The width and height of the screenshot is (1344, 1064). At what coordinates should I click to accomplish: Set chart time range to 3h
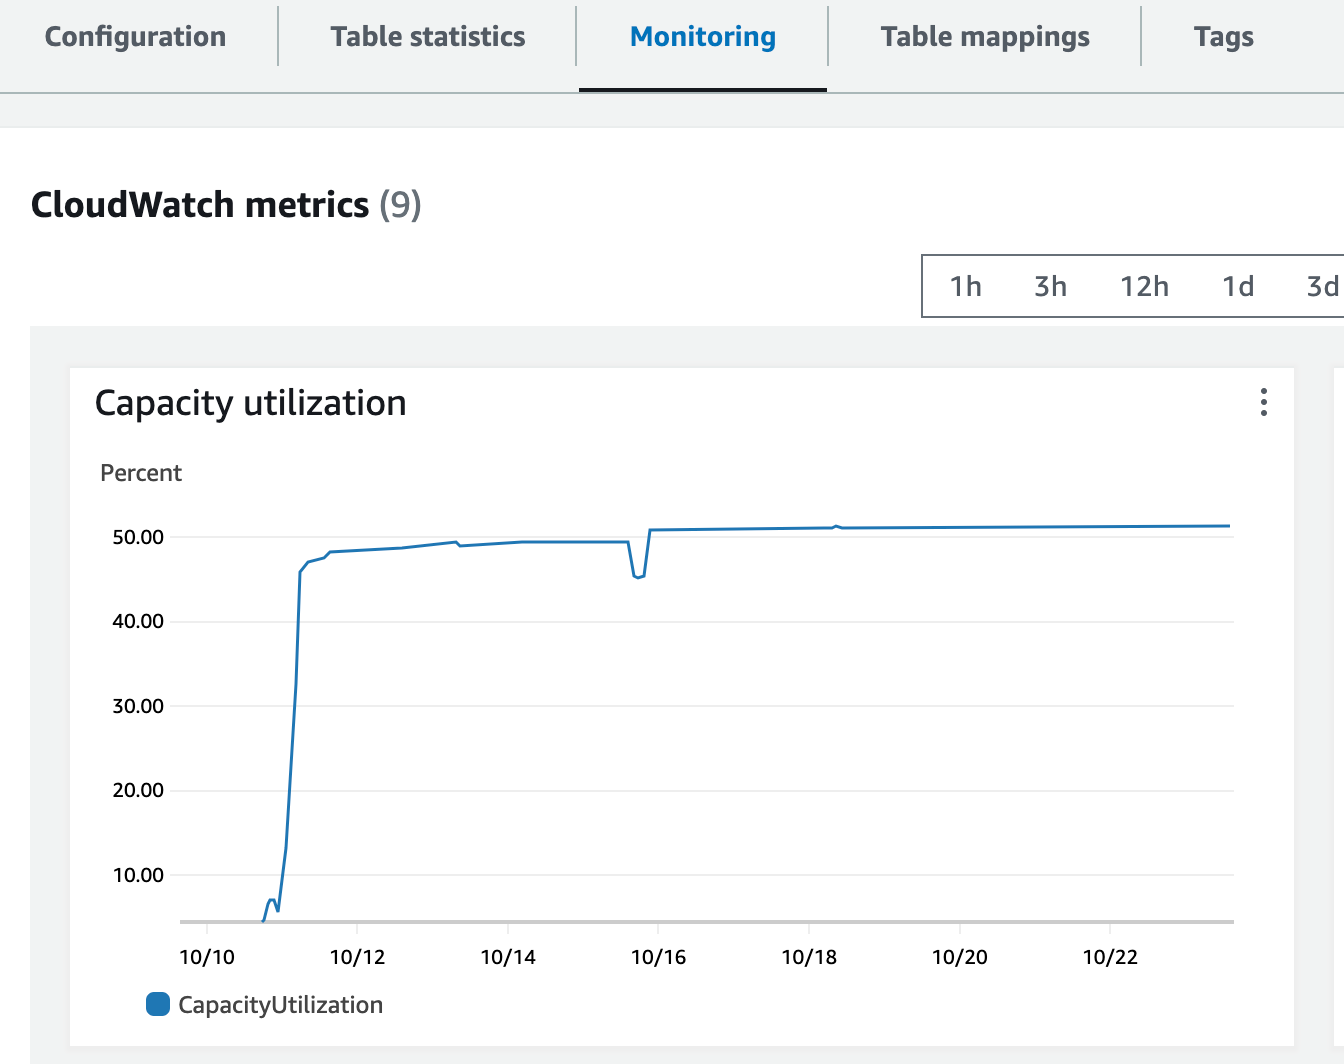pos(1050,286)
